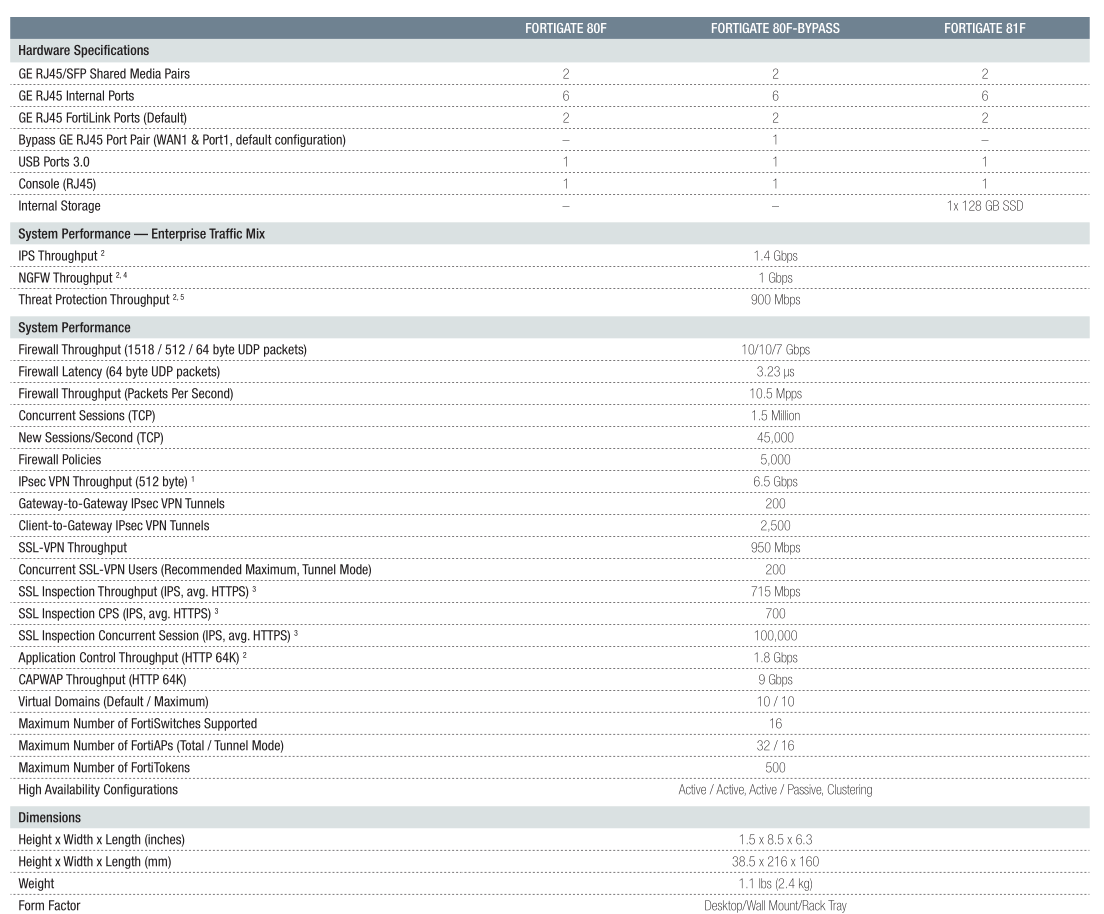
Task: Click the GE RJ45/SFP Shared Media Pairs row label
Action: click(104, 73)
